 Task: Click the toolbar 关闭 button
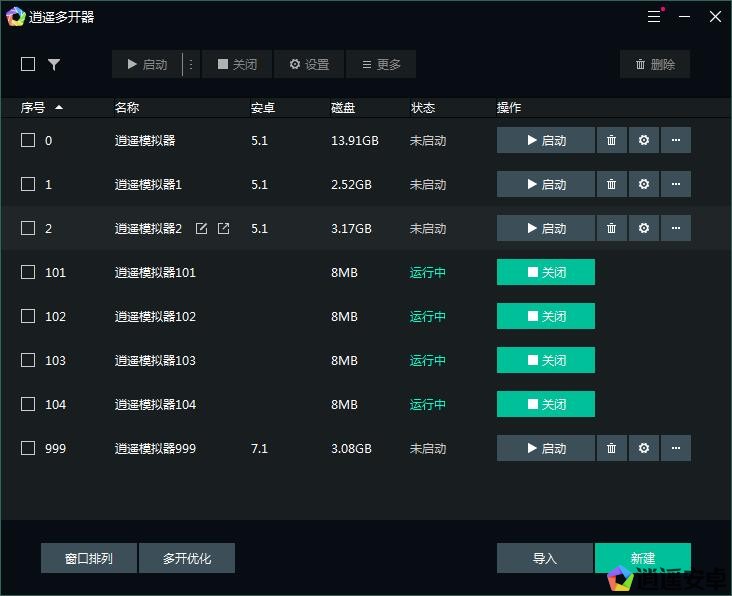point(237,64)
